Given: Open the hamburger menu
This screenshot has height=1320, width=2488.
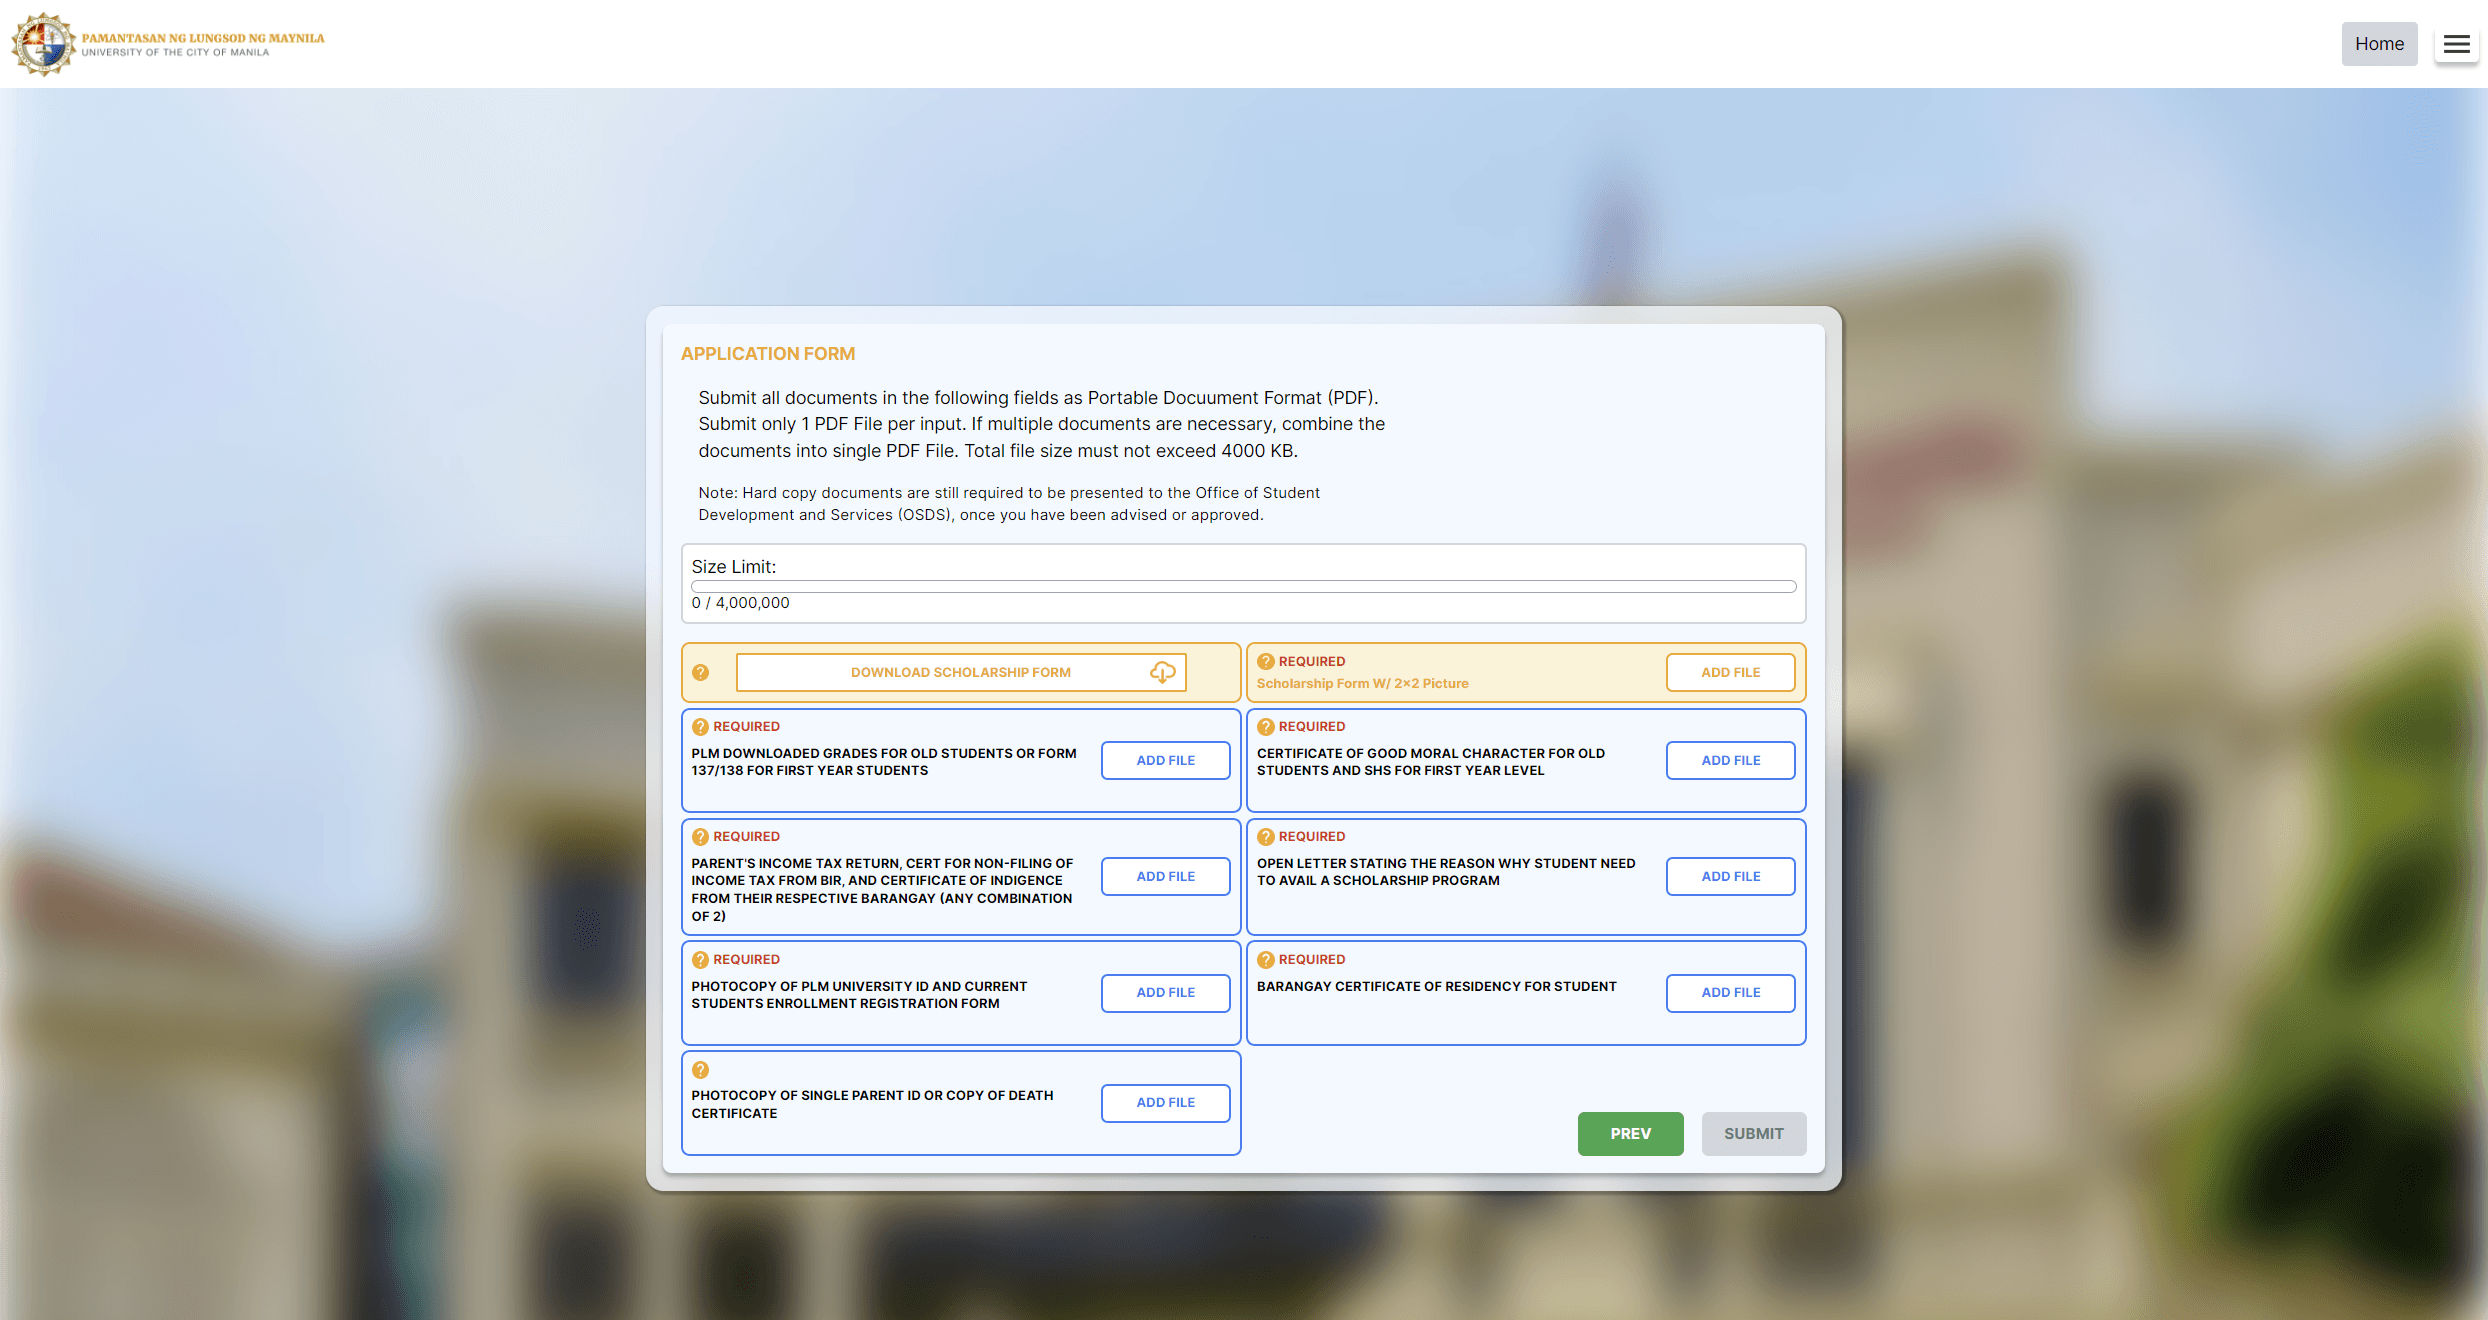Looking at the screenshot, I should pyautogui.click(x=2456, y=44).
